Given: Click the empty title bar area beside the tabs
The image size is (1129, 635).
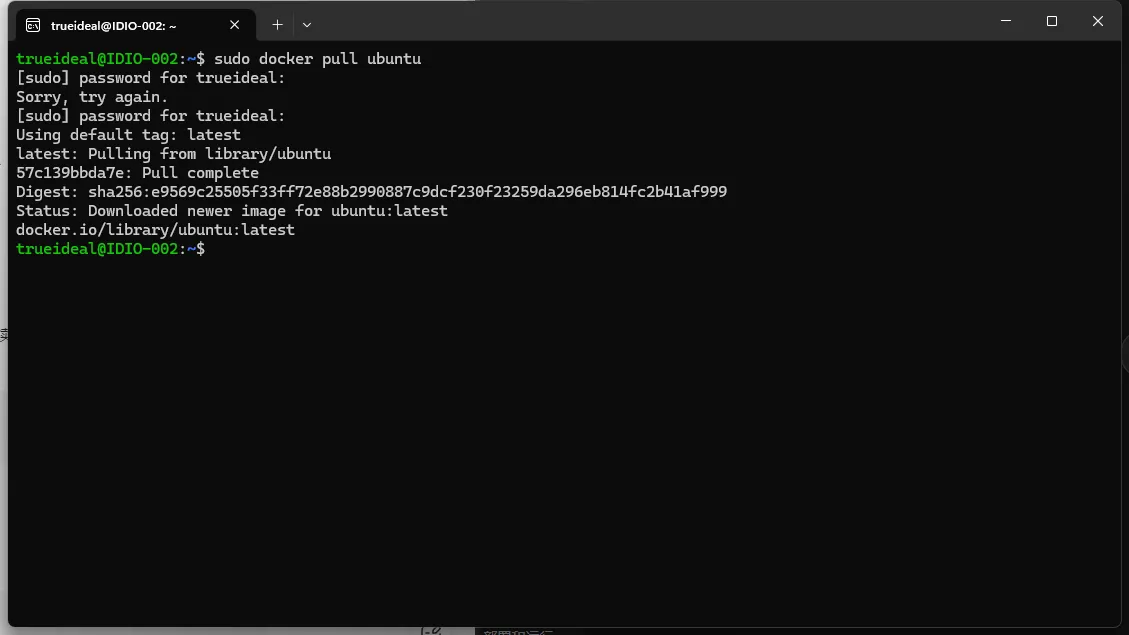Looking at the screenshot, I should [648, 22].
